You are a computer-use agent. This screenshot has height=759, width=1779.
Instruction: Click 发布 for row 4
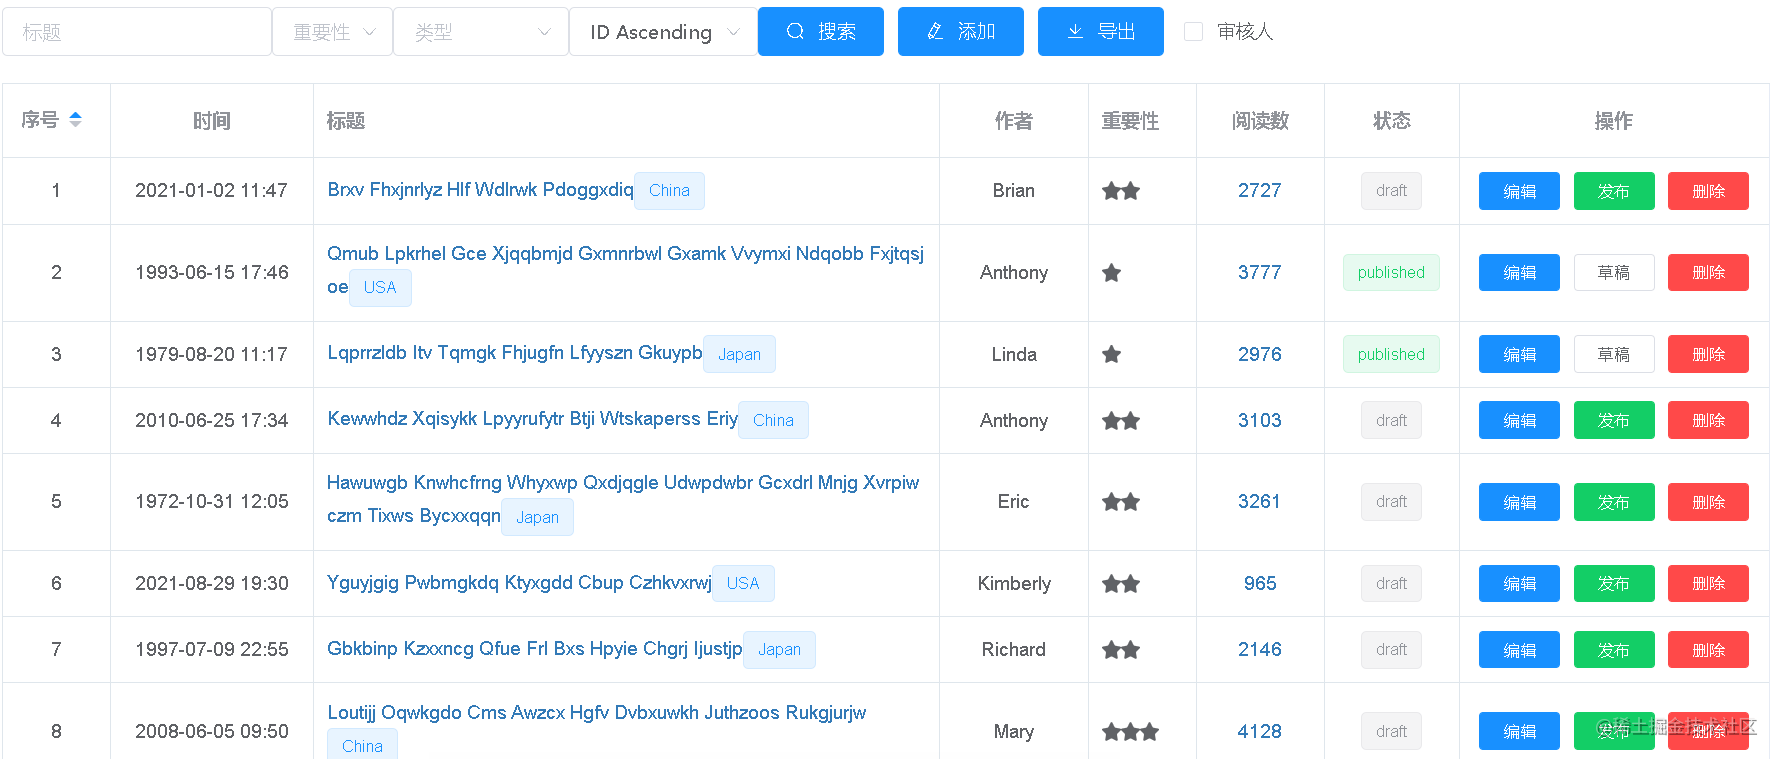tap(1614, 421)
